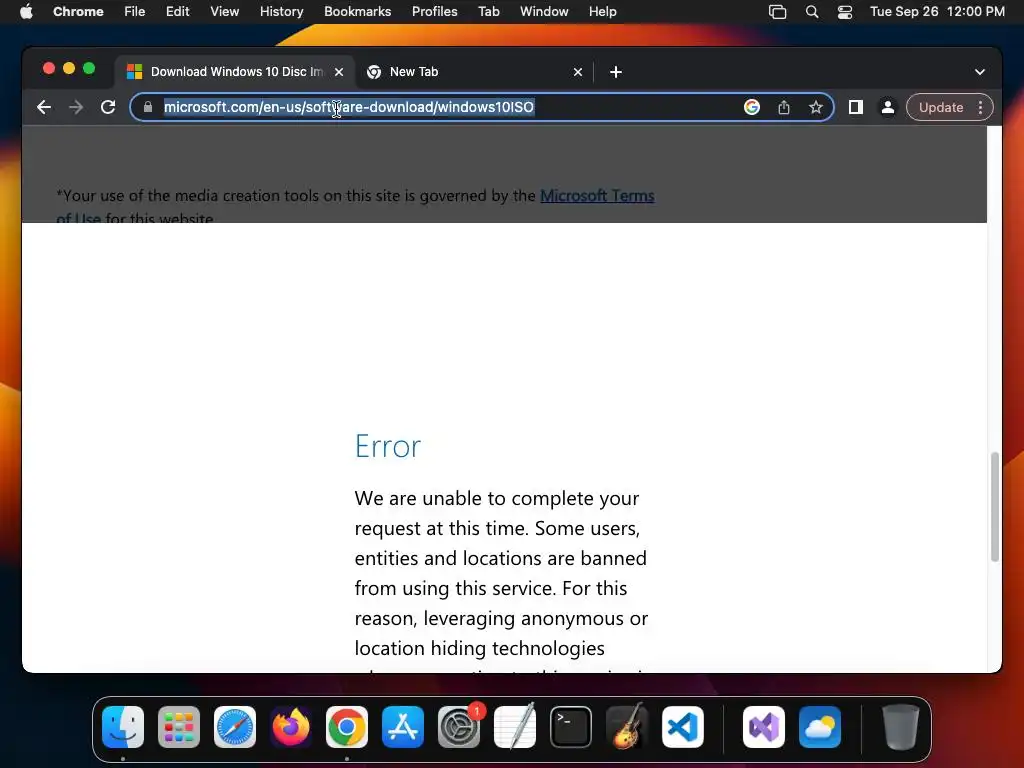Launch Safari from the Dock
The width and height of the screenshot is (1024, 768).
click(x=234, y=727)
